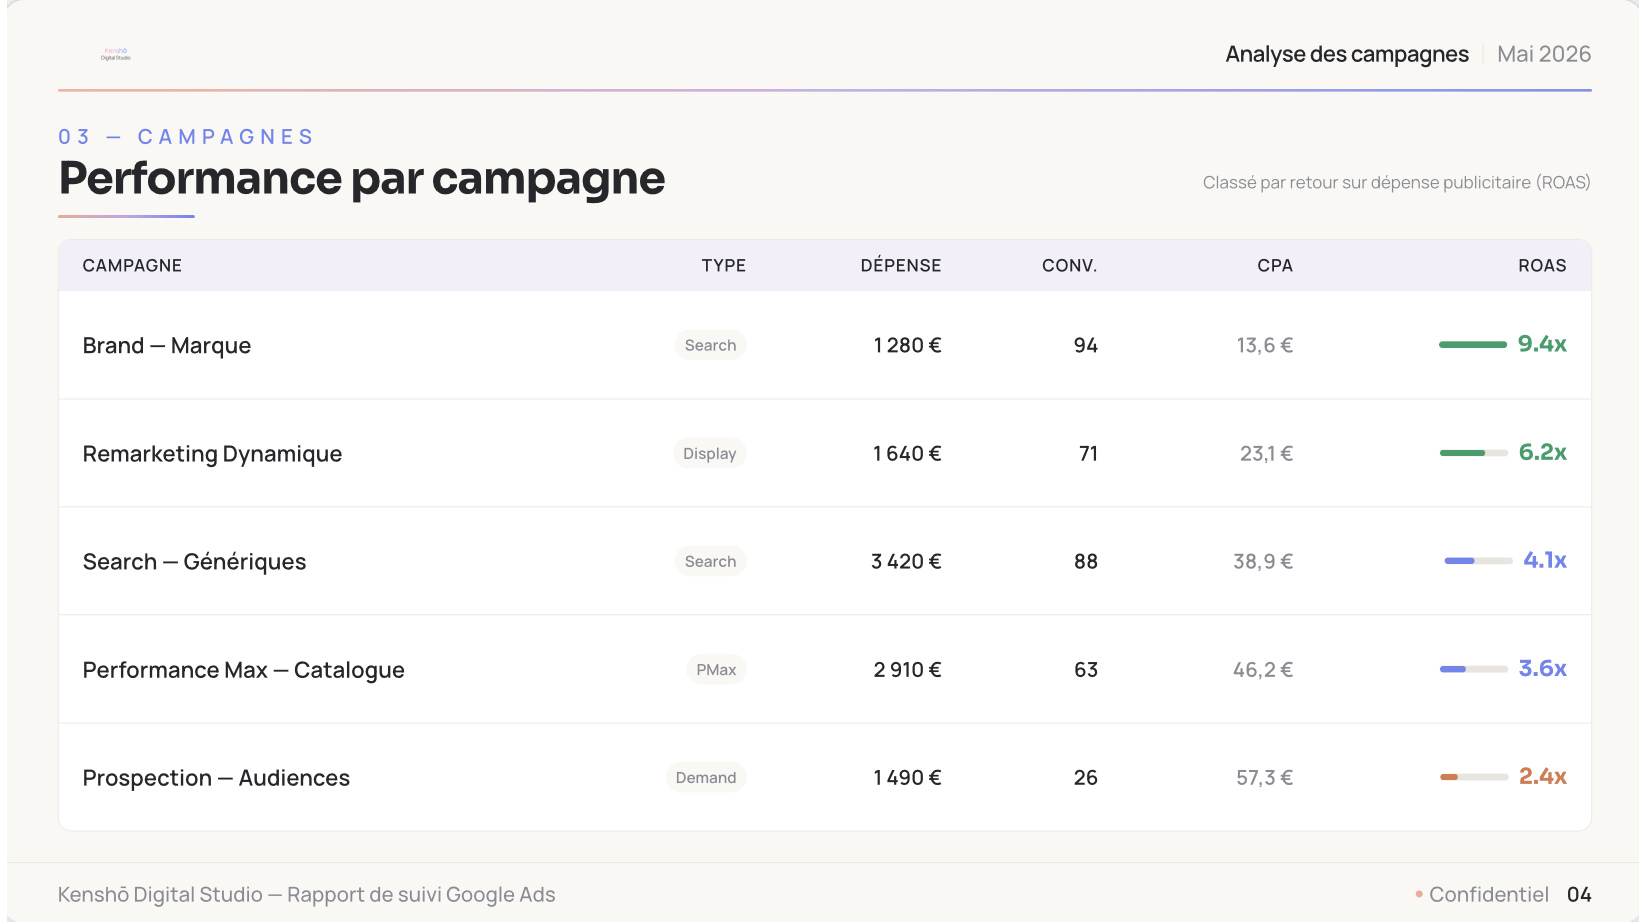Click the blue ROAS bar for Search — Génériques
This screenshot has height=922, width=1646.
point(1479,560)
